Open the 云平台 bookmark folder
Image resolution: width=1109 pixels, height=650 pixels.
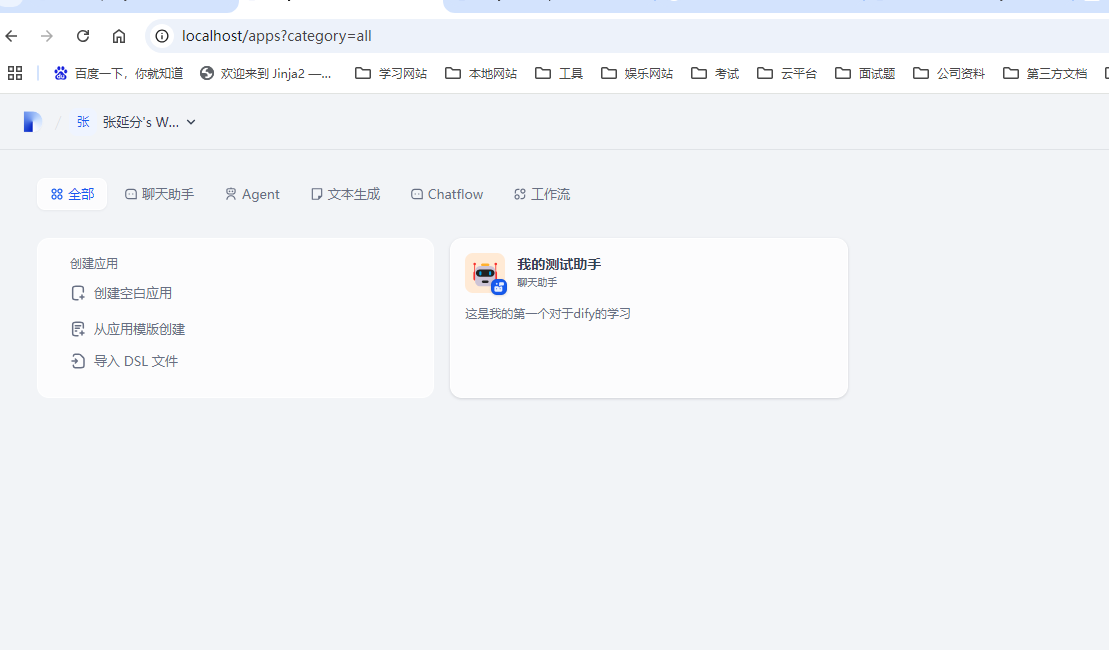click(786, 74)
